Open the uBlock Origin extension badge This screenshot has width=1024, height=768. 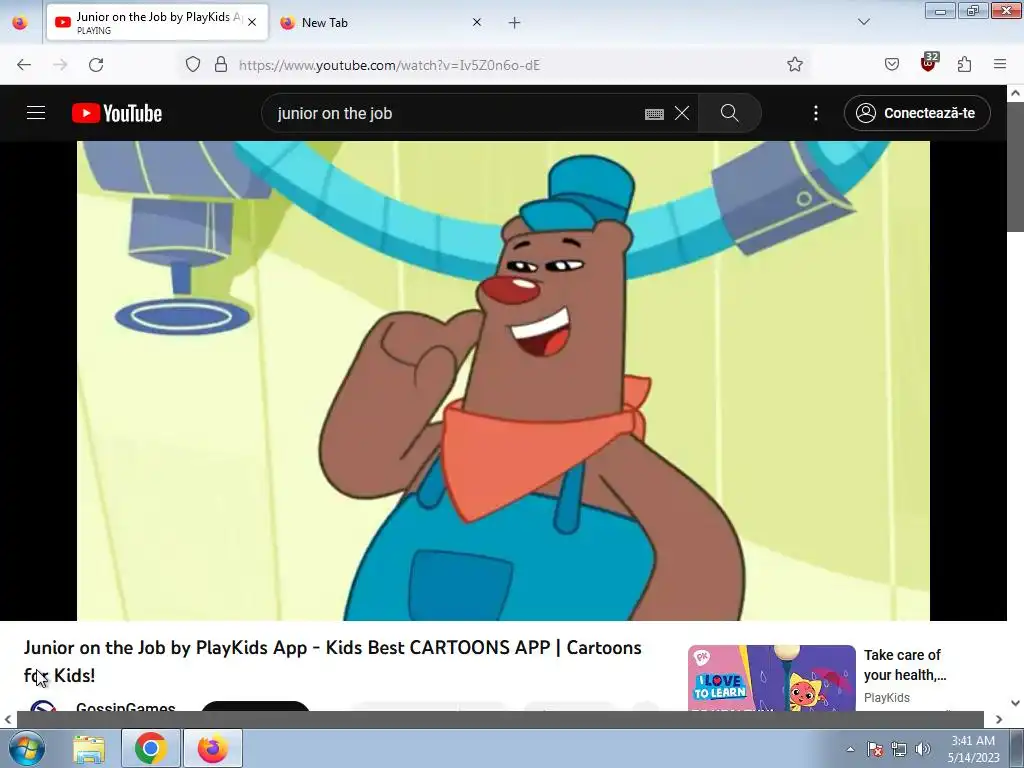[x=929, y=63]
